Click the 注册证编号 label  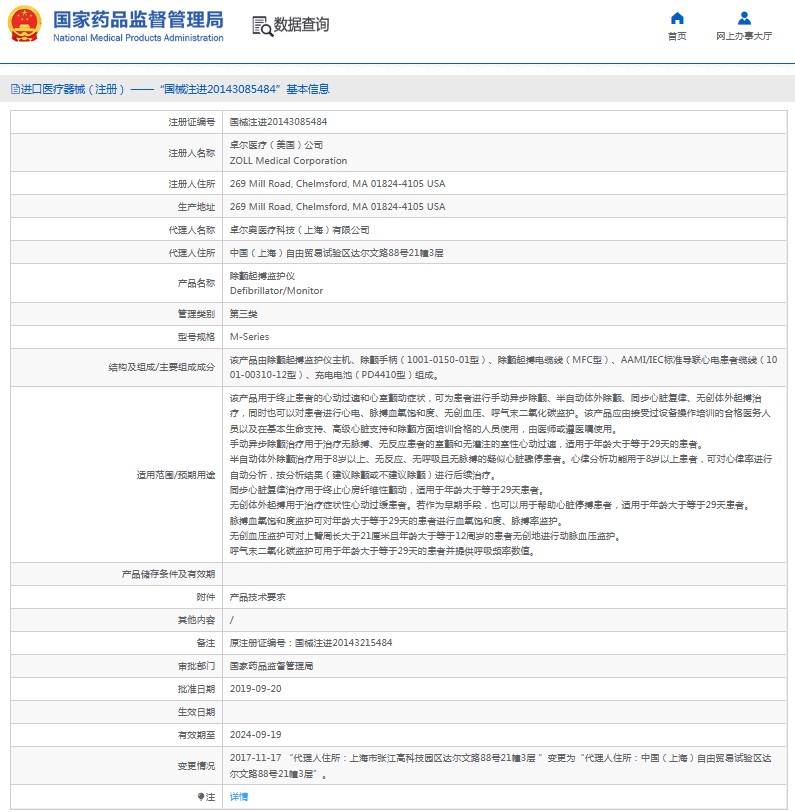click(x=192, y=122)
